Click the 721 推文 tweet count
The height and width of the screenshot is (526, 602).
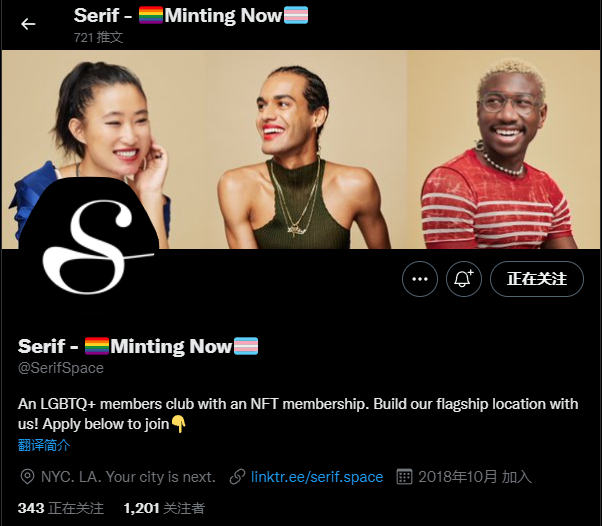[98, 37]
